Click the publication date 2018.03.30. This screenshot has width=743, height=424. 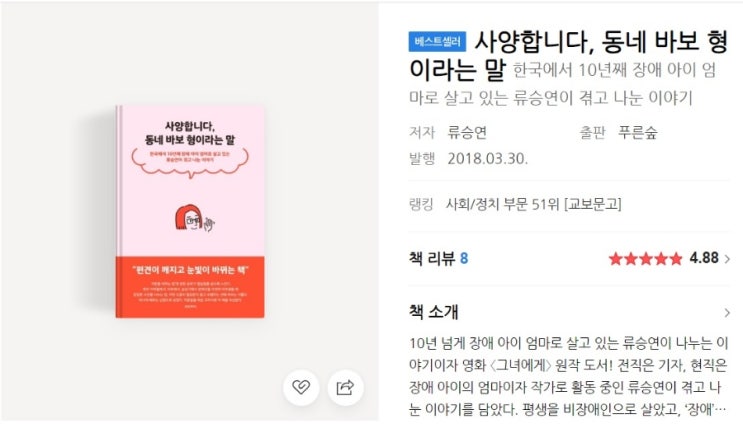coord(488,158)
